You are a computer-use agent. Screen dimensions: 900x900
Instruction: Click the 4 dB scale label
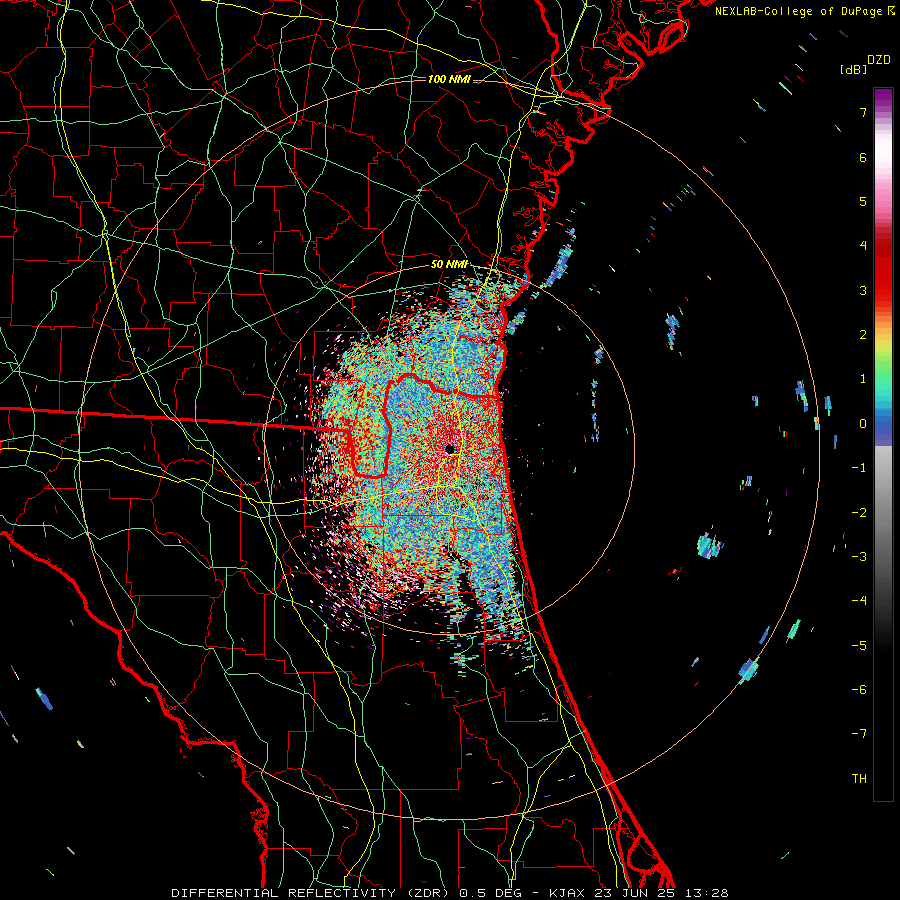pos(863,246)
